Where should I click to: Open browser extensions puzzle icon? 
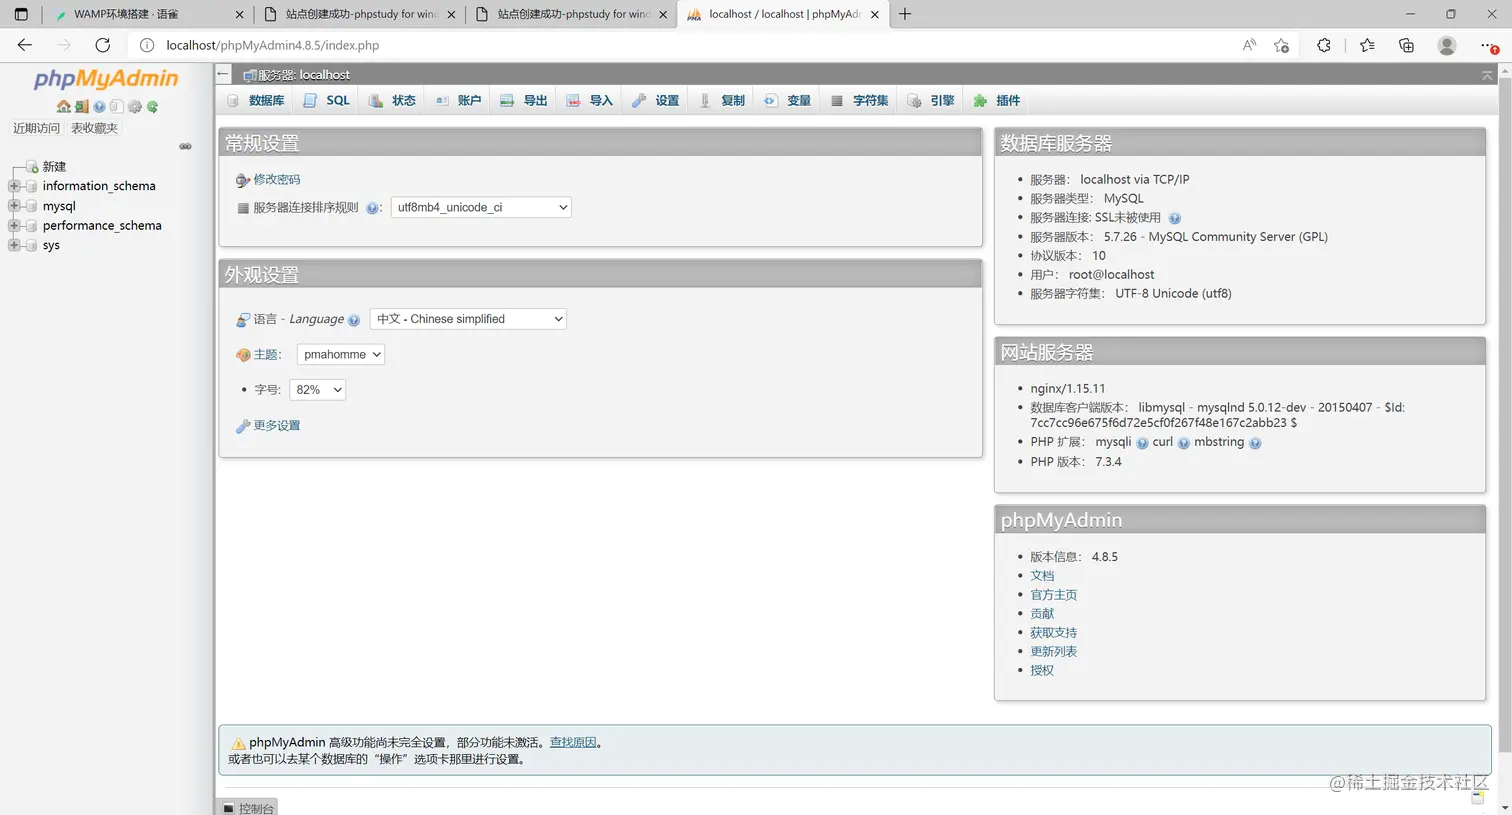click(1324, 45)
